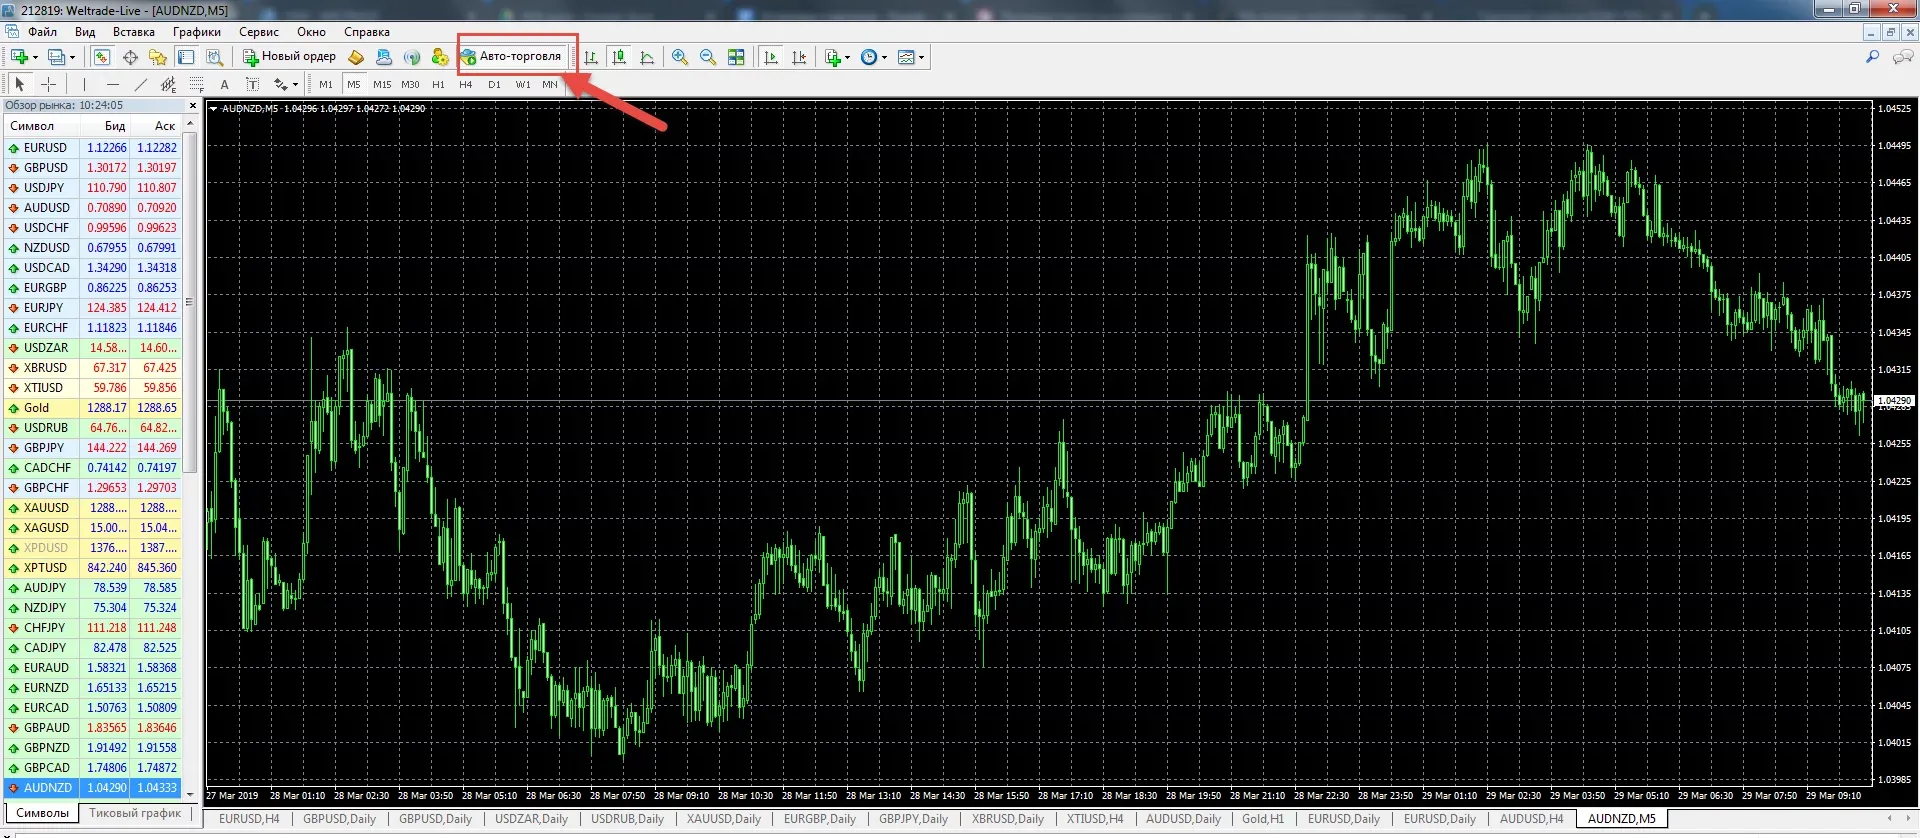Select the text 'A' drawing tool
Image resolution: width=1920 pixels, height=838 pixels.
click(225, 84)
